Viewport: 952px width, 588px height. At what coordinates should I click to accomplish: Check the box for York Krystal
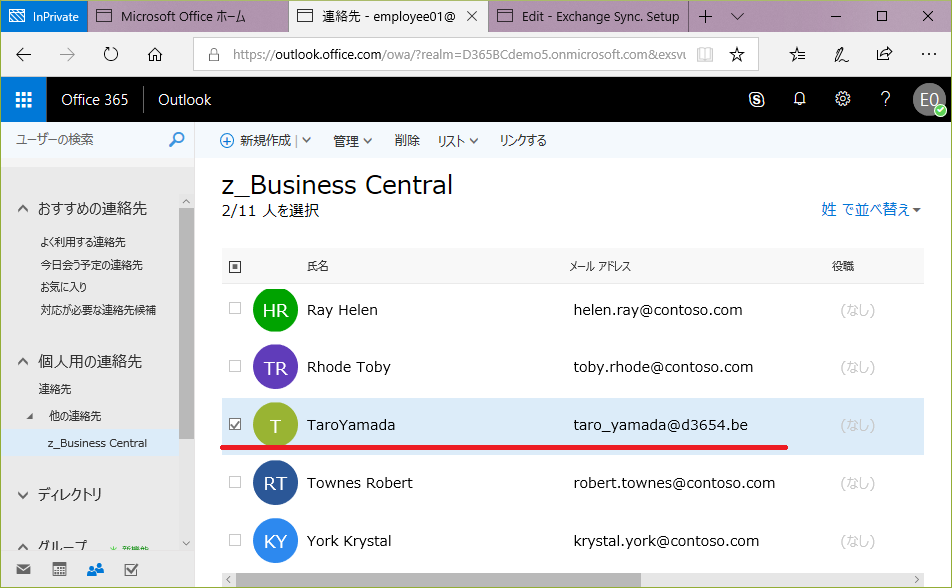(235, 540)
